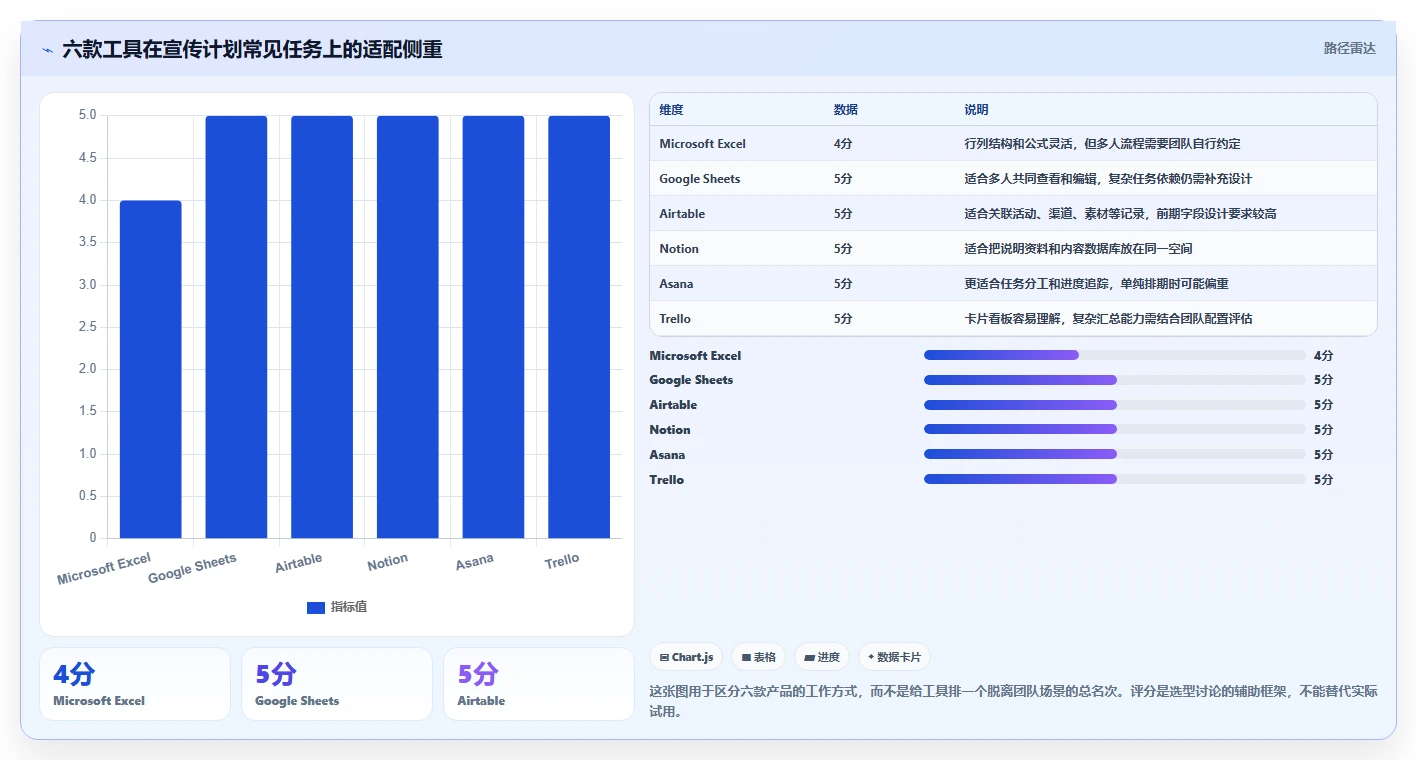Click the Google Sheets bar in the chart
Viewport: 1417px width, 760px height.
point(236,327)
